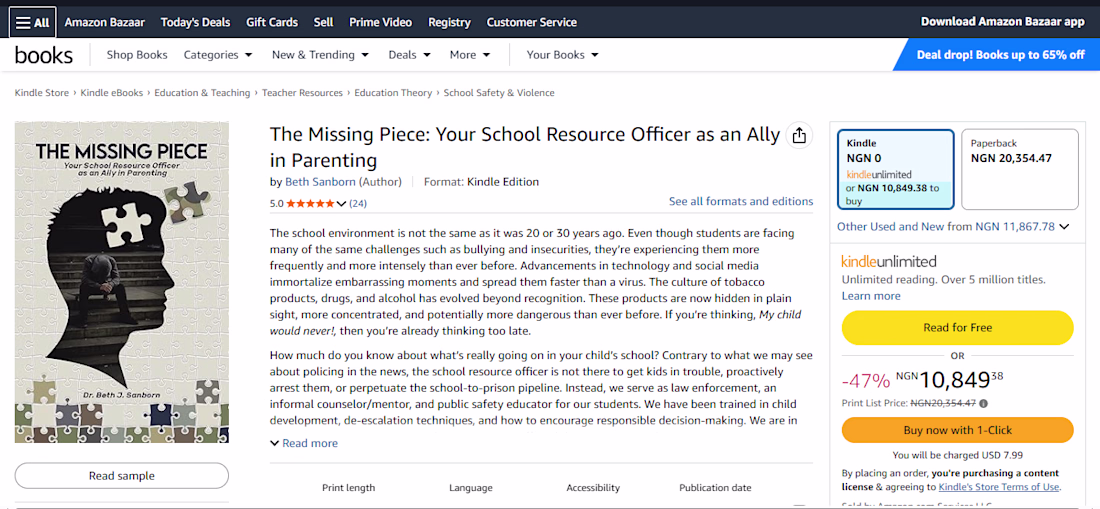The width and height of the screenshot is (1100, 509).
Task: Click the Language label
Action: click(471, 488)
